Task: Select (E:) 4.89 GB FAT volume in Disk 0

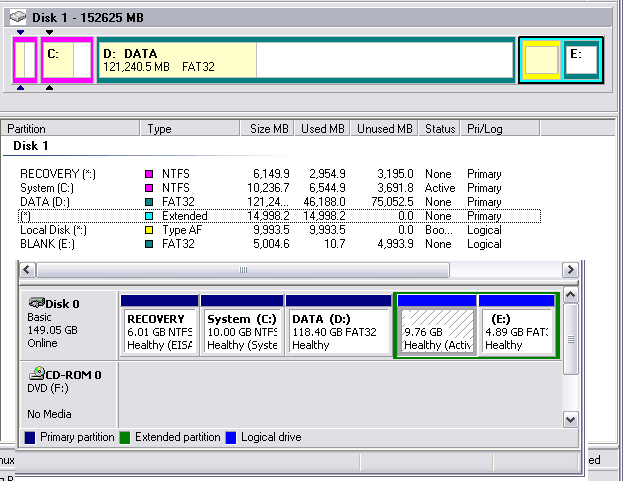Action: (517, 326)
